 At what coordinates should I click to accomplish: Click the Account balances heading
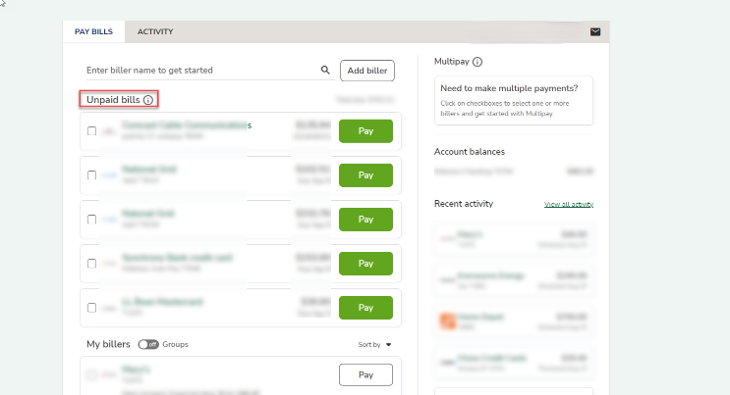pyautogui.click(x=469, y=152)
